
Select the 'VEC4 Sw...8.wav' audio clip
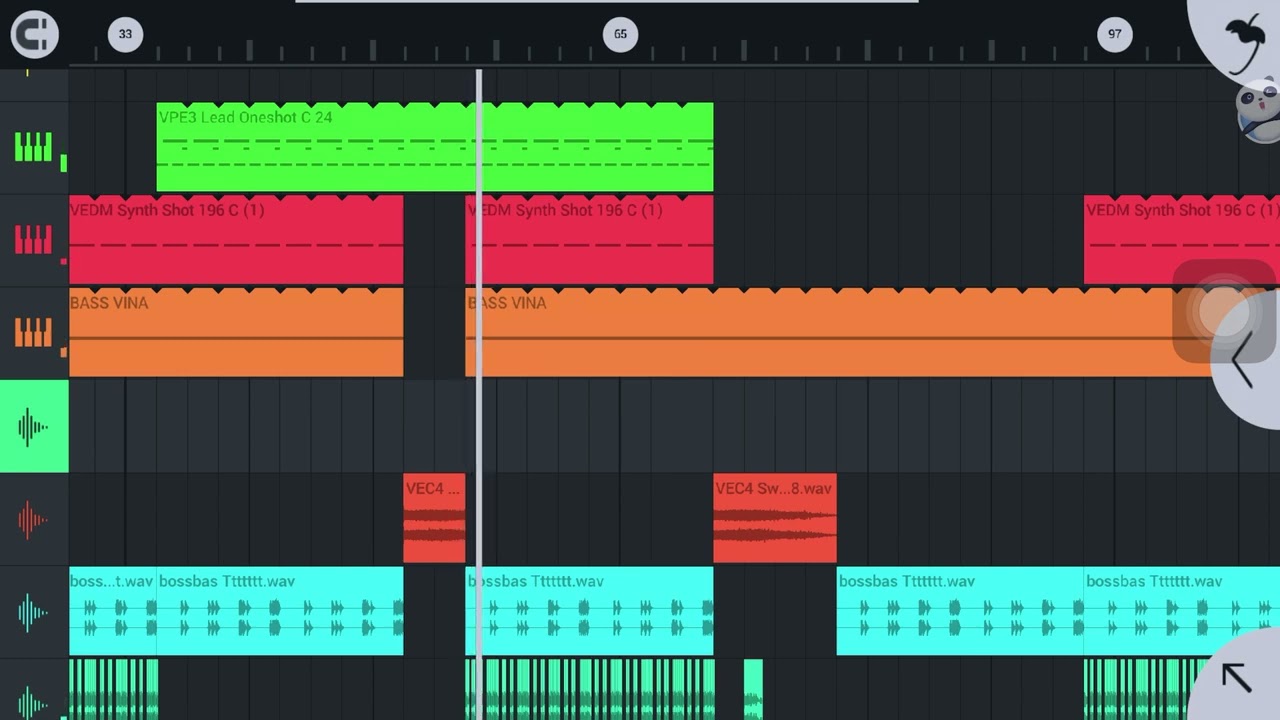click(775, 519)
